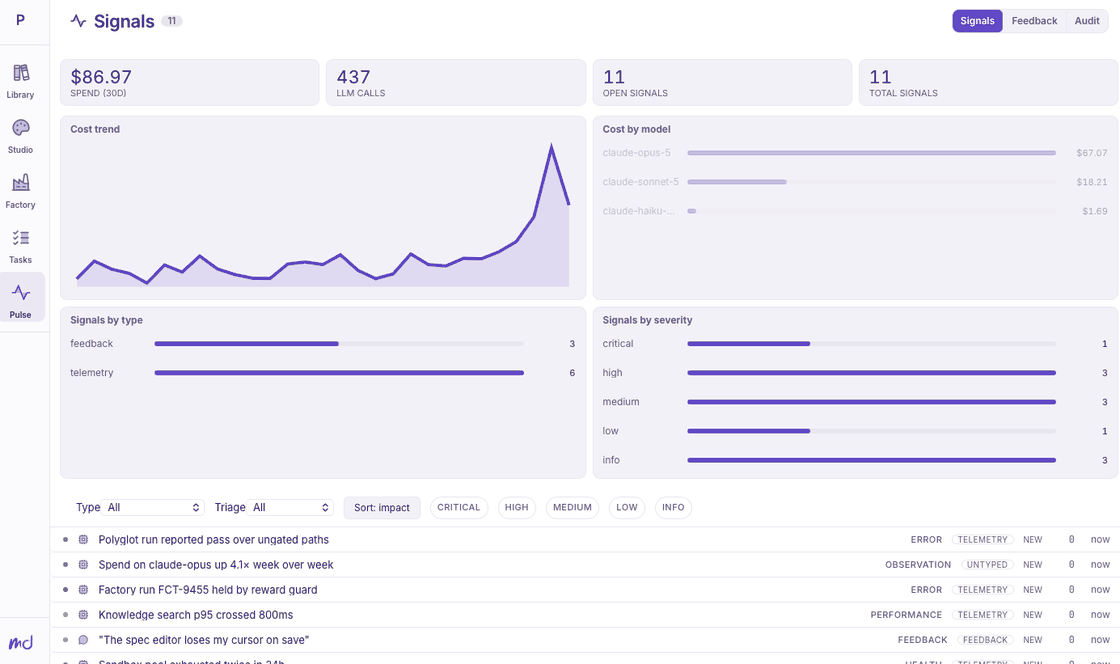Click FEEDBACK tag on spec editor row
The image size is (1120, 664).
985,640
